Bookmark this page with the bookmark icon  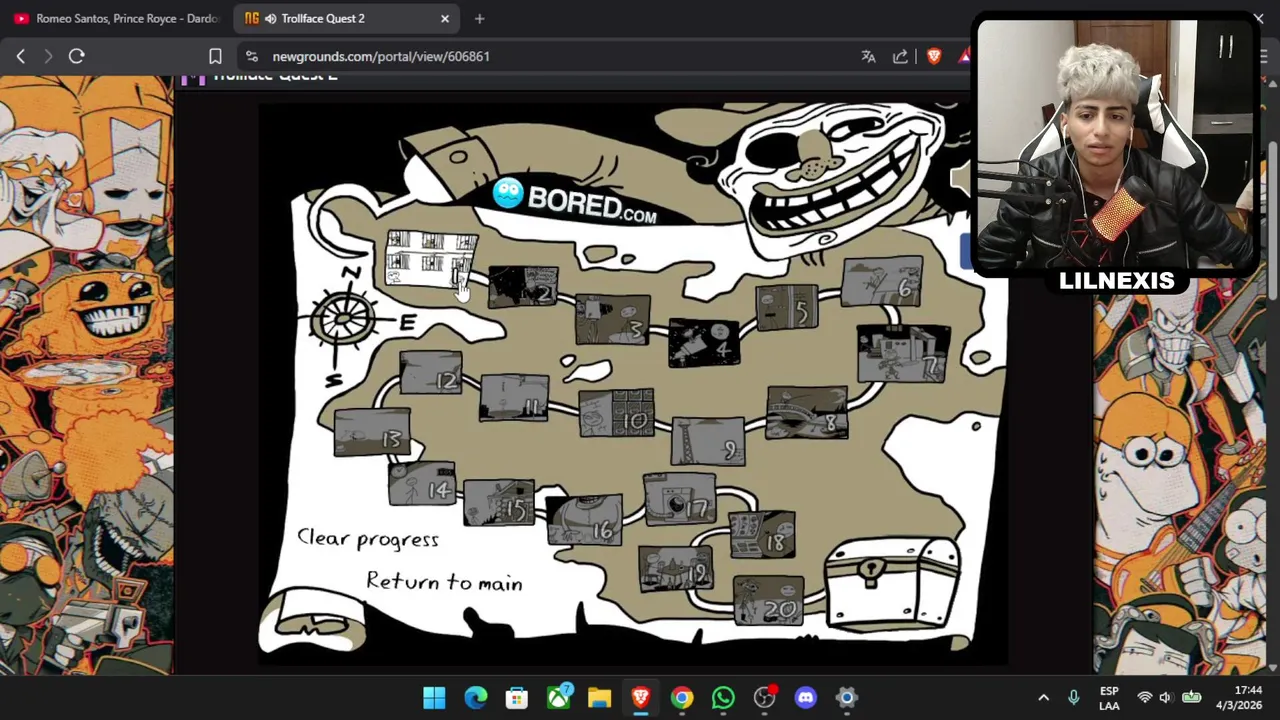coord(215,56)
